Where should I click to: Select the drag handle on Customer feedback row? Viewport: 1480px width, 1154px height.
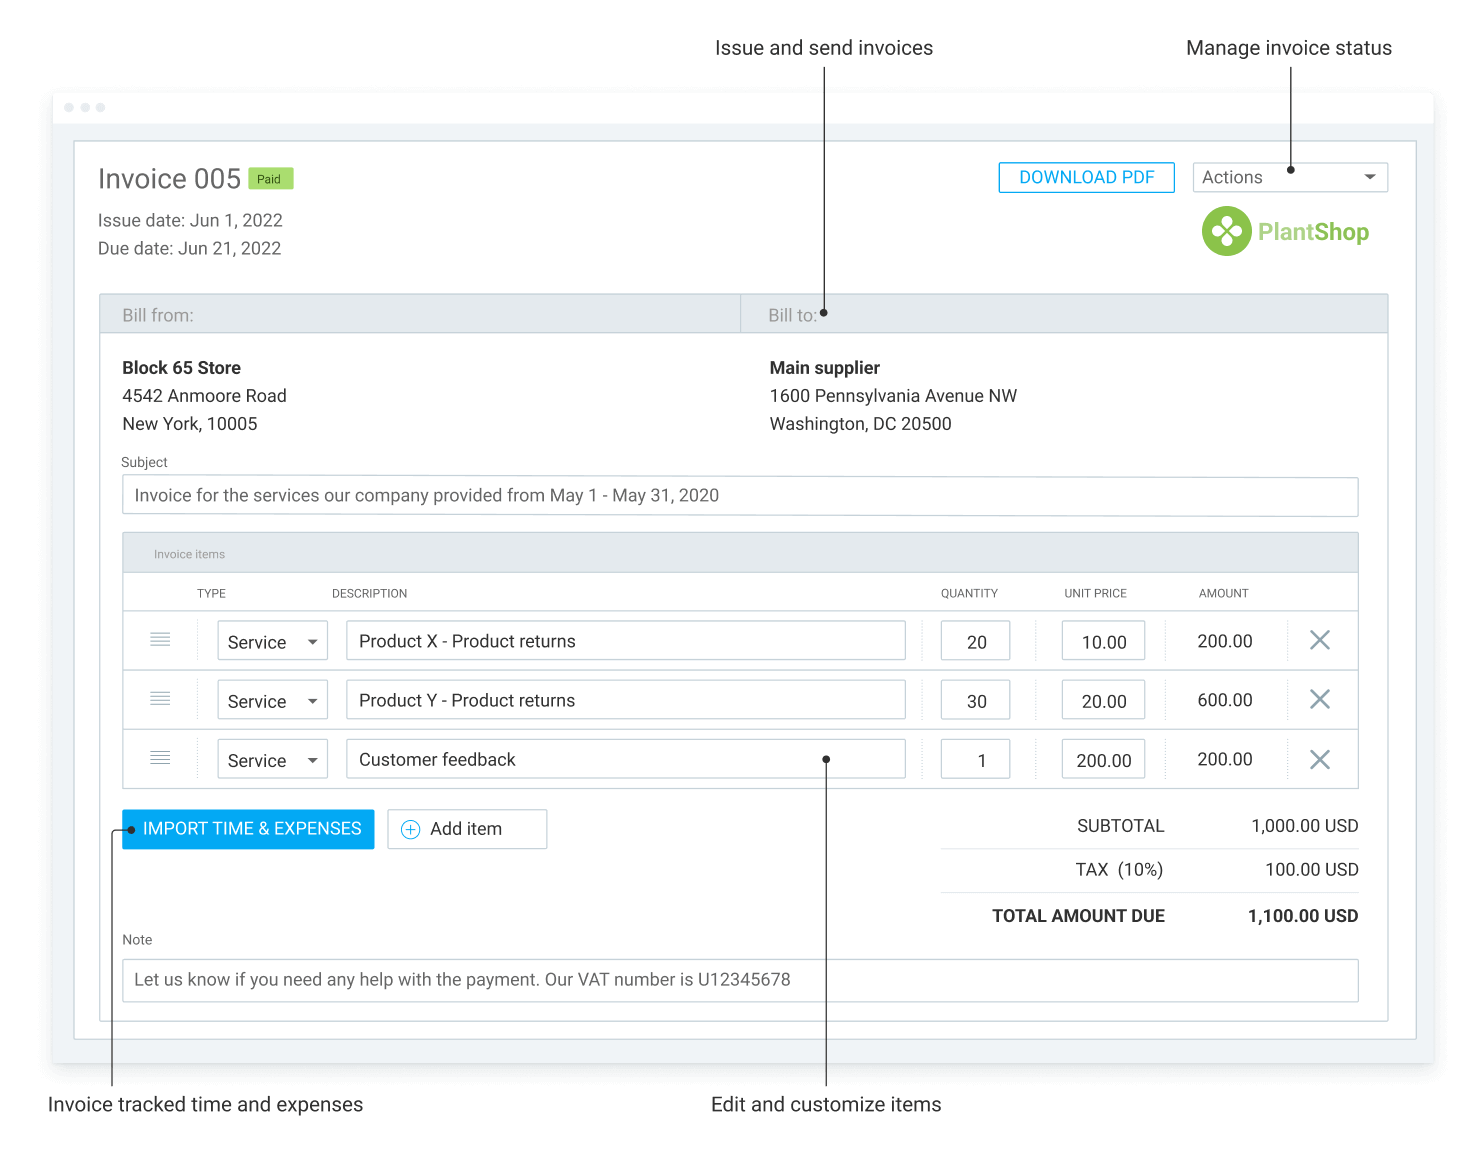[160, 758]
